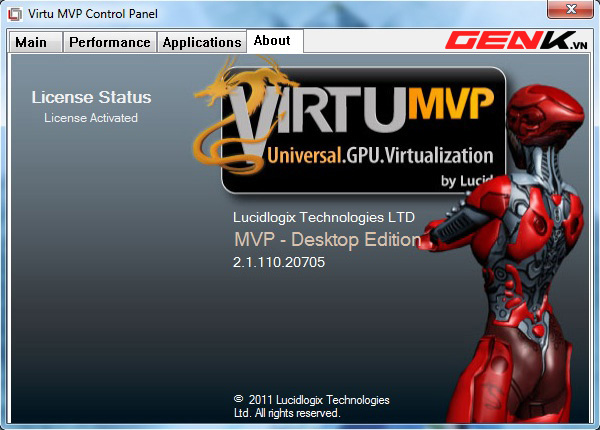Click the 2011 Lucidlogix copyright notice
The height and width of the screenshot is (430, 600).
[x=311, y=406]
